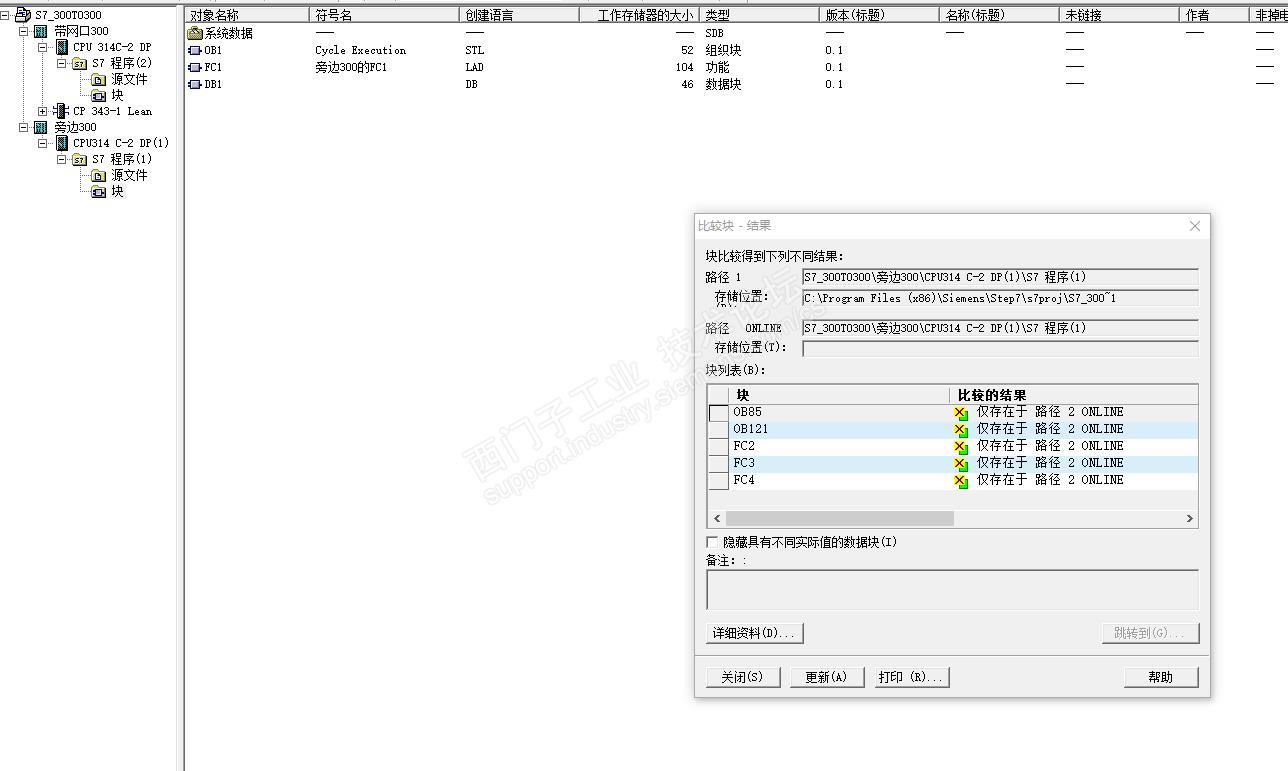1288x771 pixels.
Task: Collapse the 带网口300 station node
Action: pyautogui.click(x=24, y=31)
